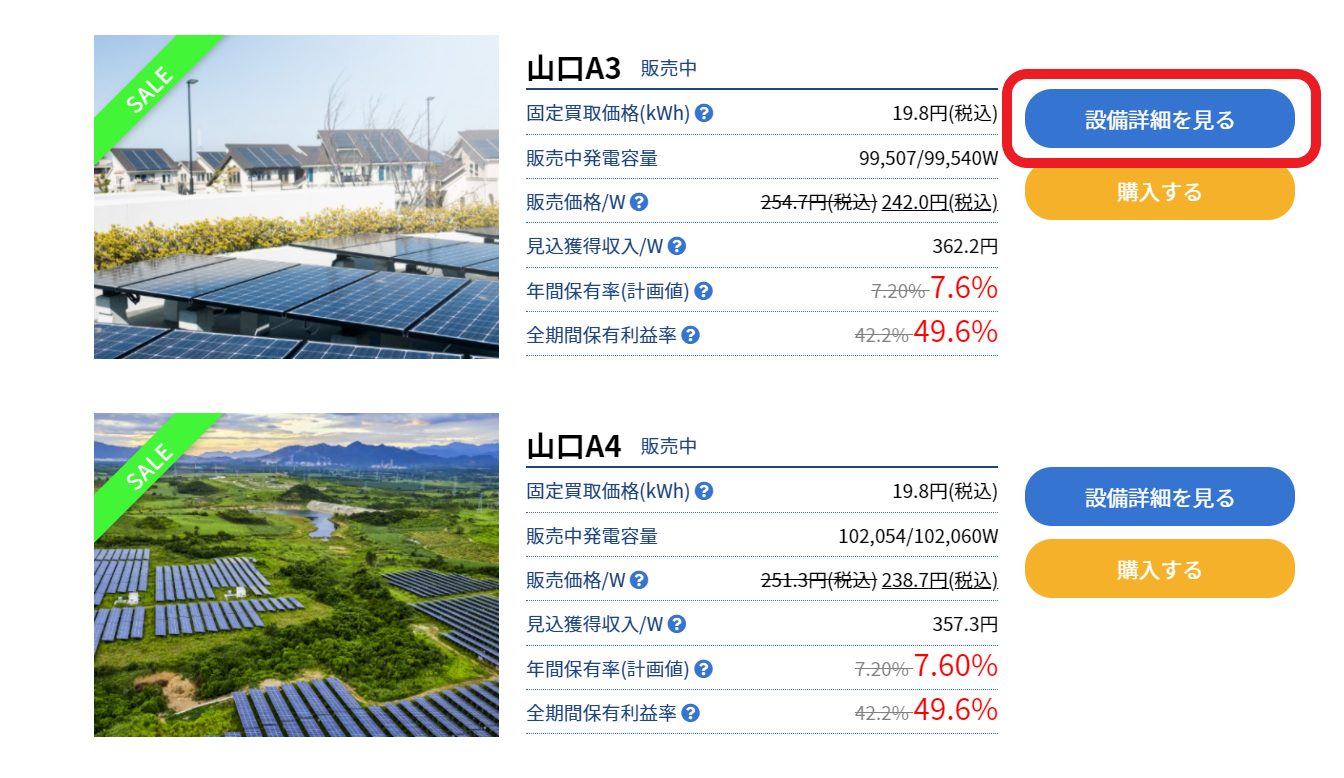
Task: Open 設備詳細を見る for 山口A4
Action: 1159,497
